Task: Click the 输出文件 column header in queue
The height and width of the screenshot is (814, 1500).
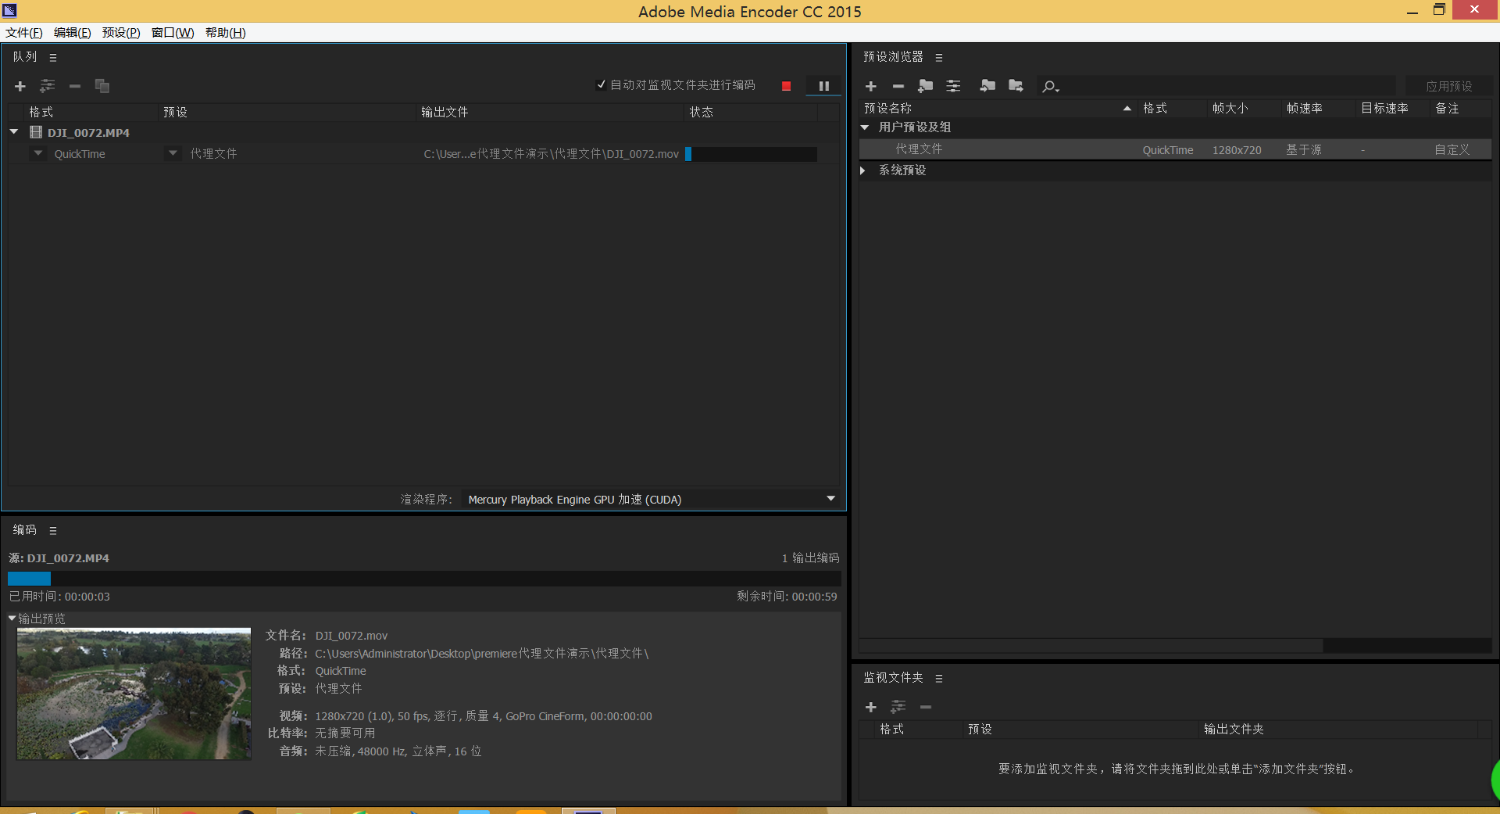Action: pyautogui.click(x=444, y=112)
